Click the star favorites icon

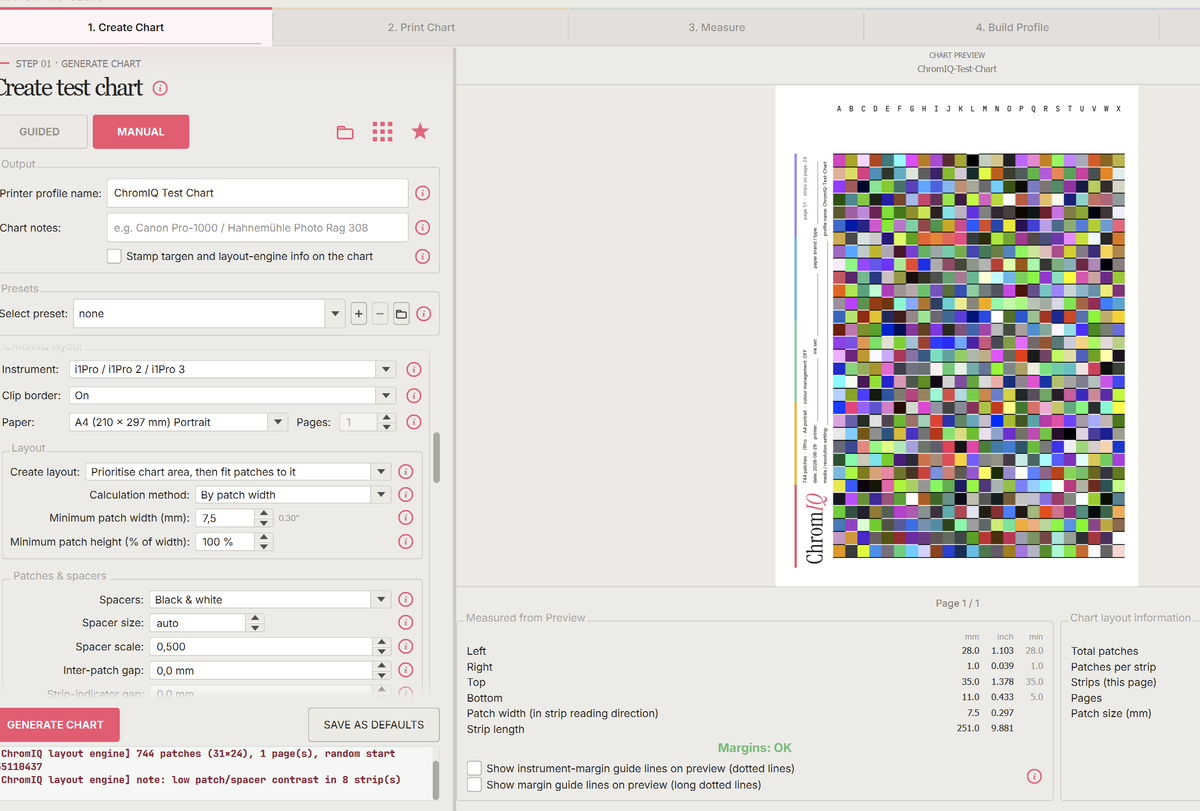tap(420, 131)
